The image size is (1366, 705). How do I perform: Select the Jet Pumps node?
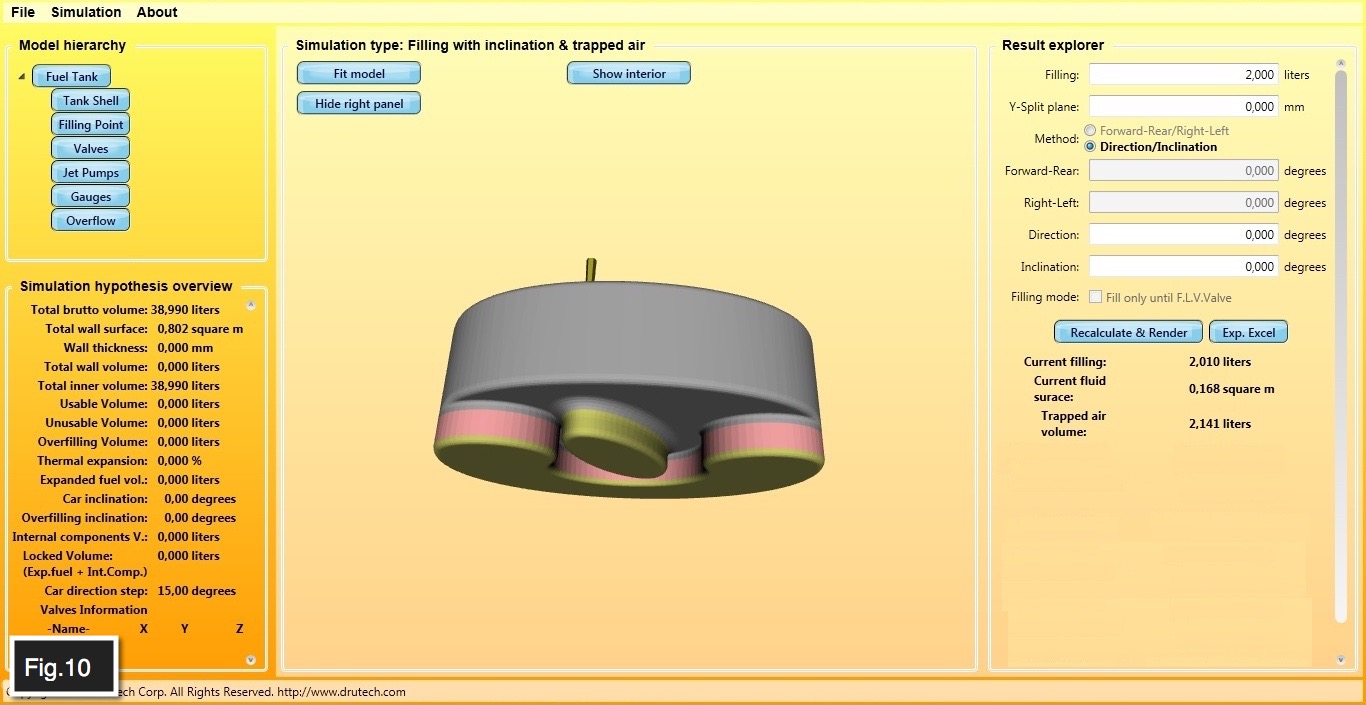click(91, 173)
